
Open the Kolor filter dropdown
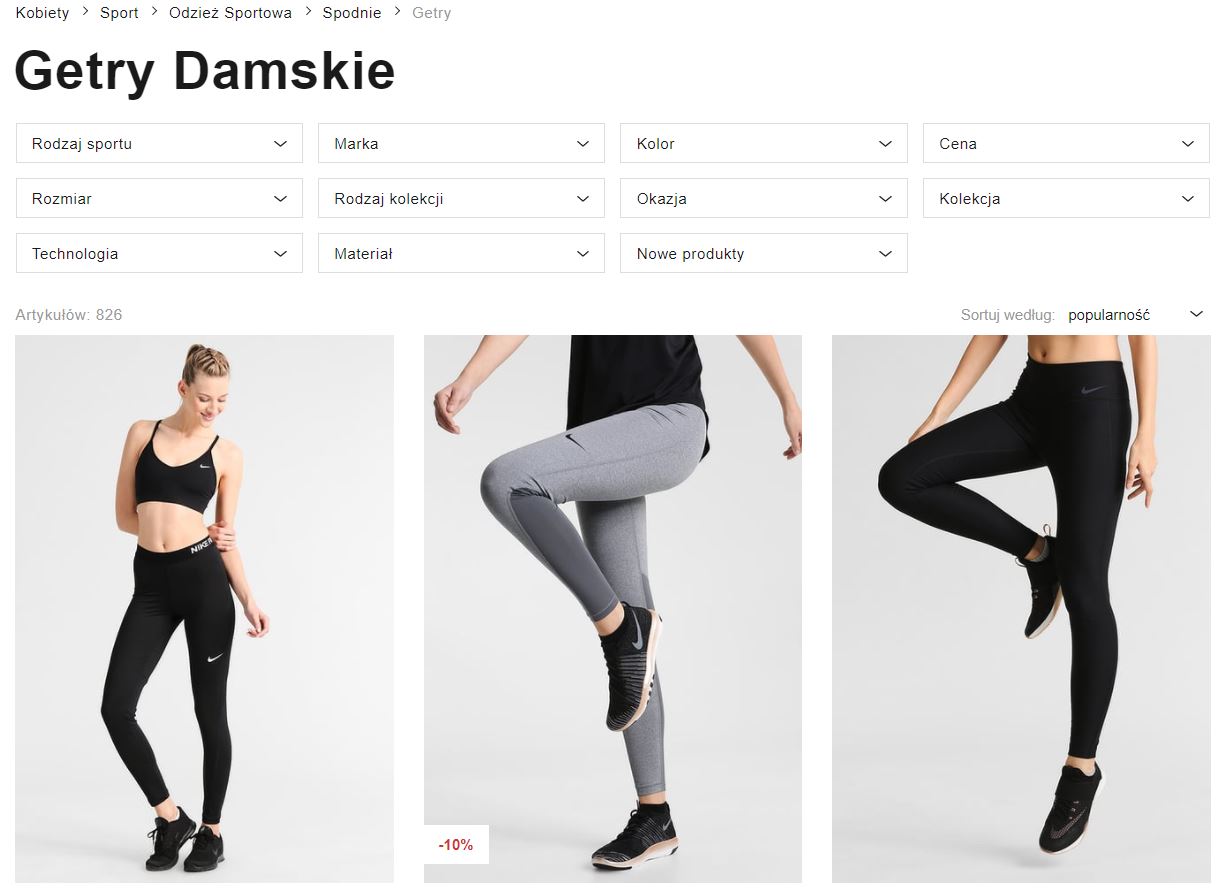pyautogui.click(x=764, y=143)
